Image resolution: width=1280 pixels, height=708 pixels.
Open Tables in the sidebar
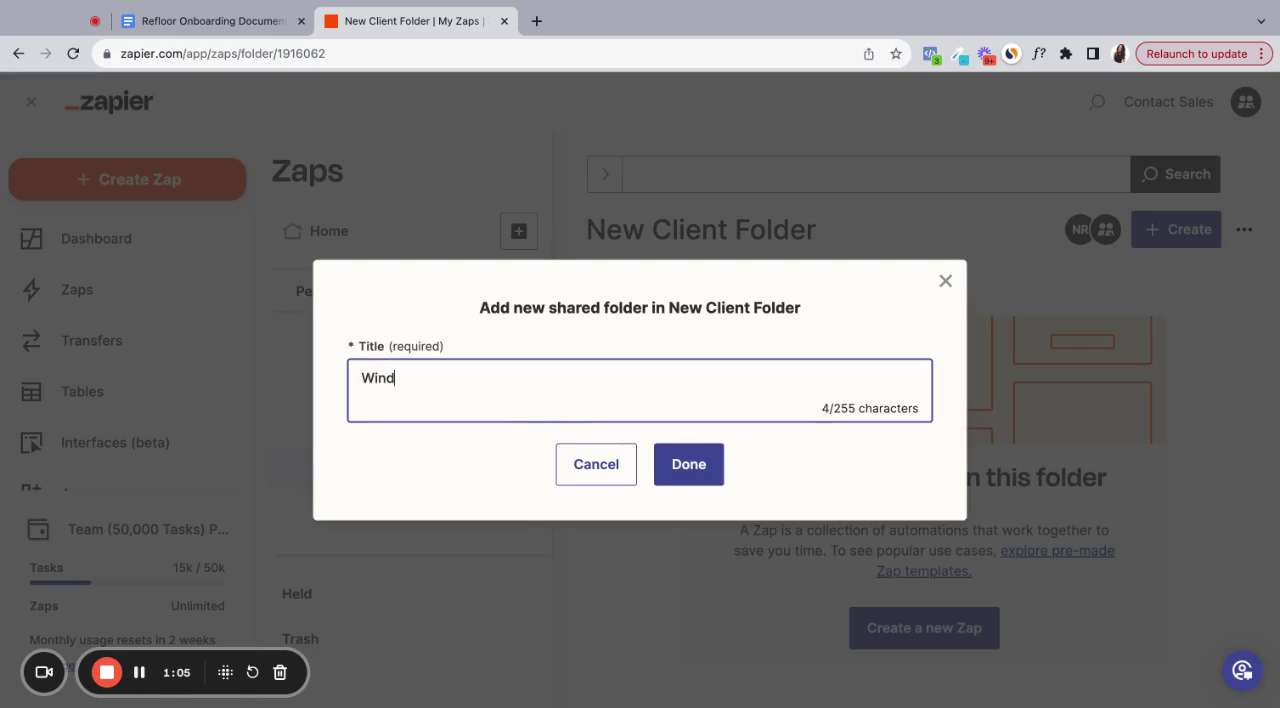point(82,391)
